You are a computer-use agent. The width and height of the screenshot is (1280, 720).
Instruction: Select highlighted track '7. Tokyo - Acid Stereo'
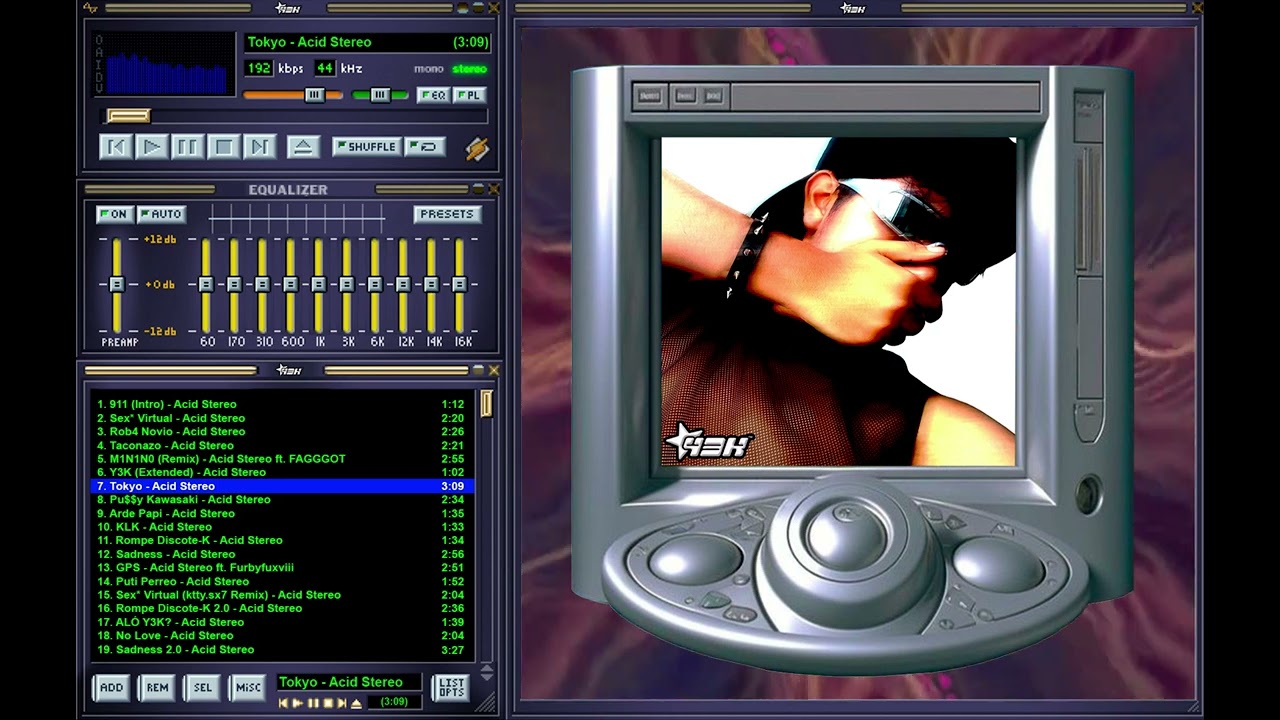click(282, 486)
